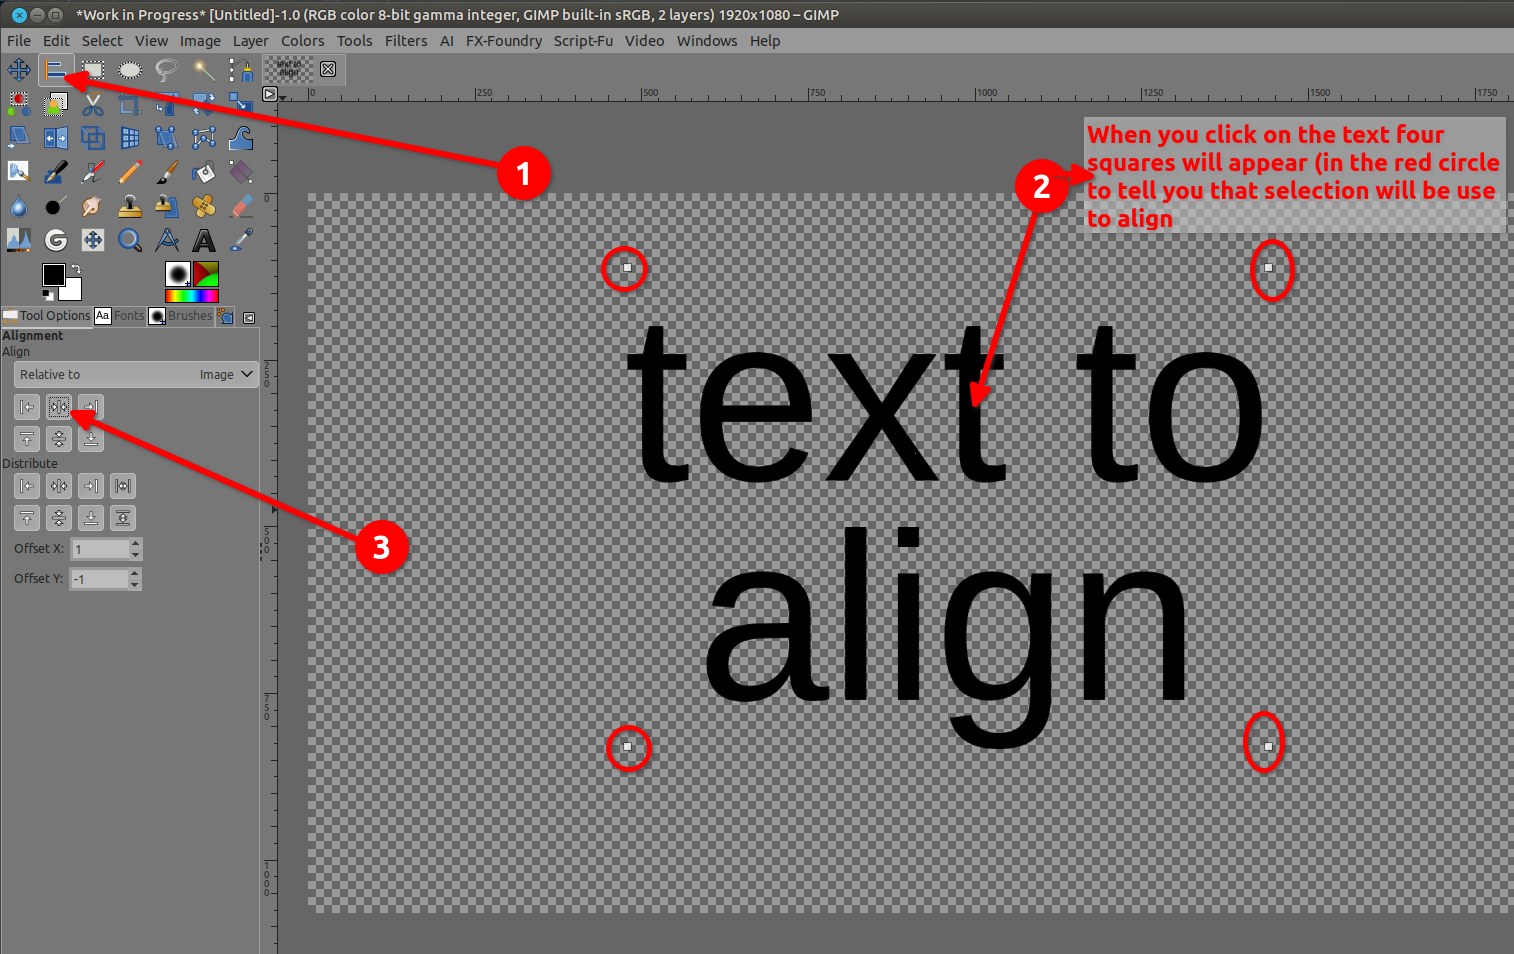1514x954 pixels.
Task: Select the Ink tool
Action: pos(56,172)
